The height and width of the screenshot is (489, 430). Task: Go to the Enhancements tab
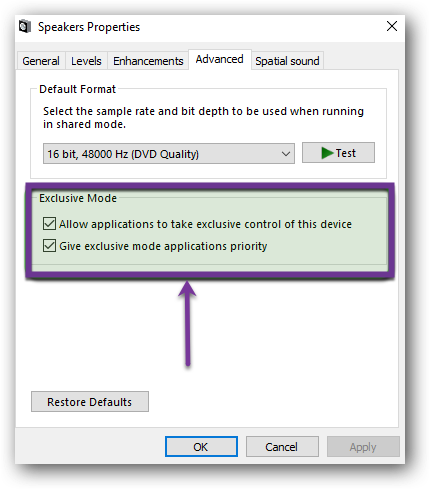[x=148, y=61]
